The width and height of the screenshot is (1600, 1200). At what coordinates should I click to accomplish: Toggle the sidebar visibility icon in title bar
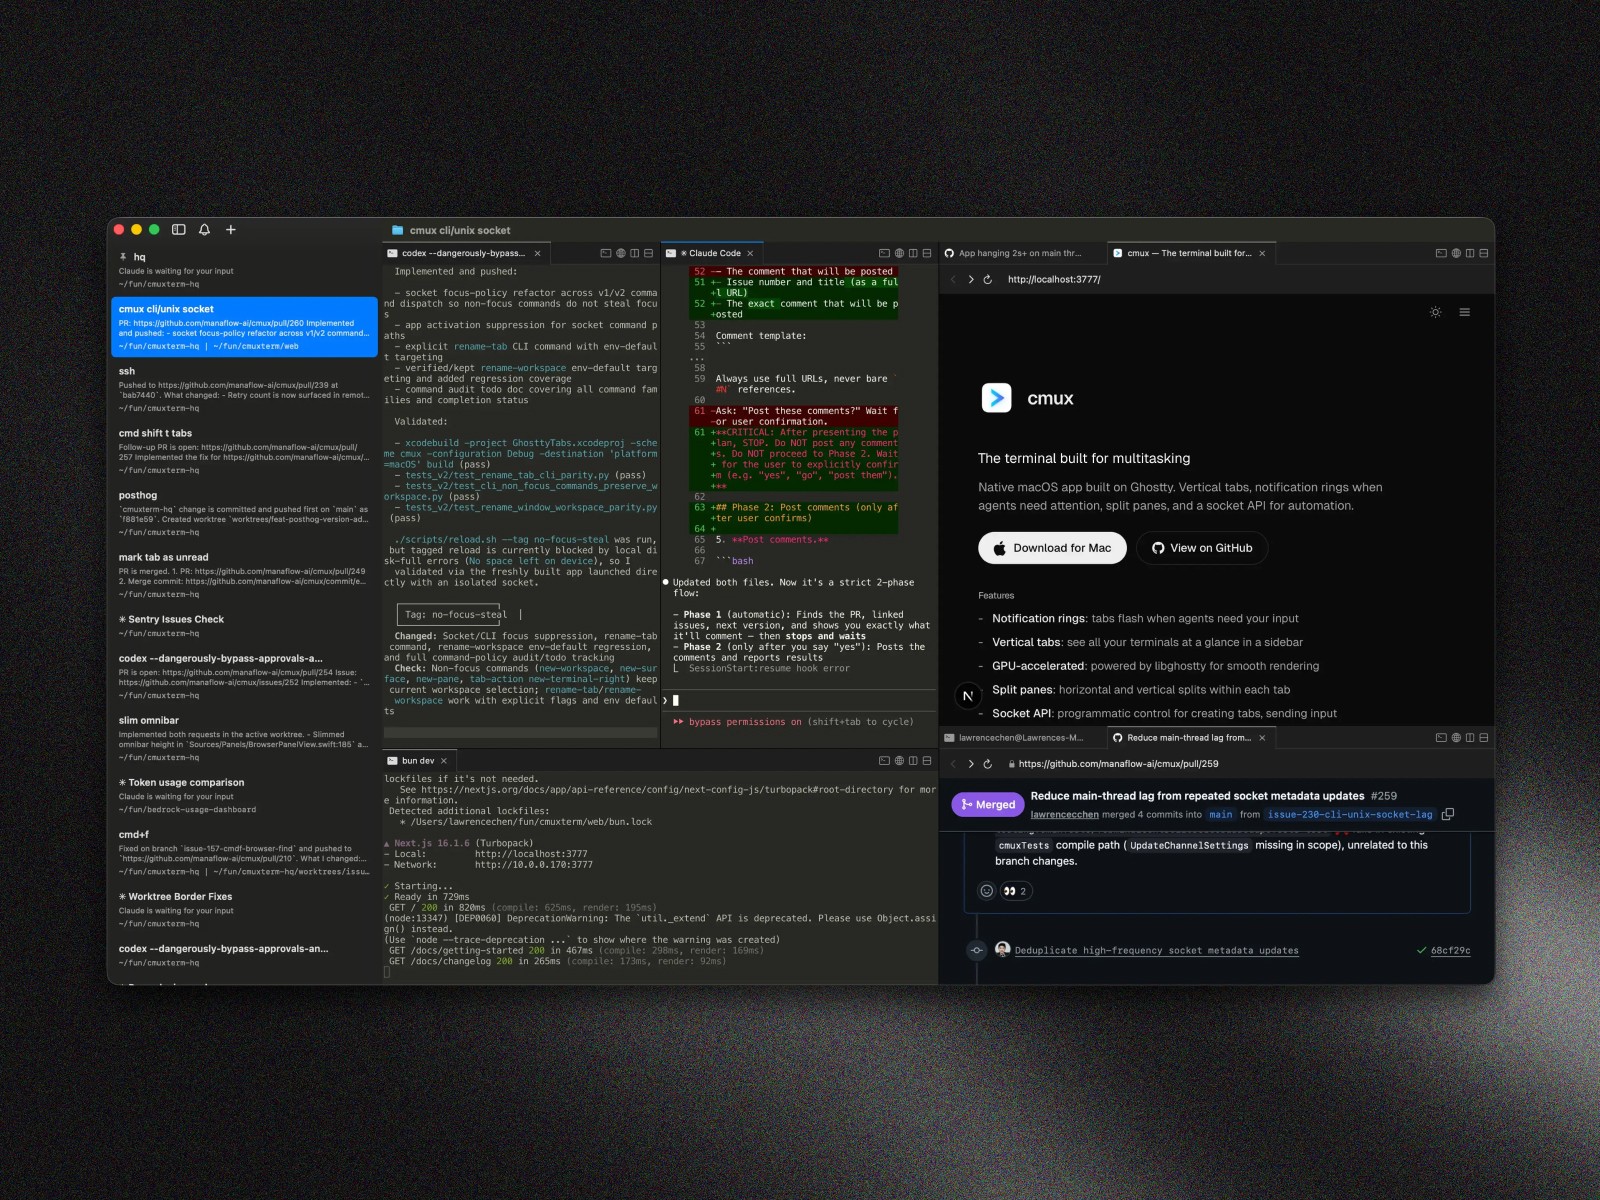179,230
